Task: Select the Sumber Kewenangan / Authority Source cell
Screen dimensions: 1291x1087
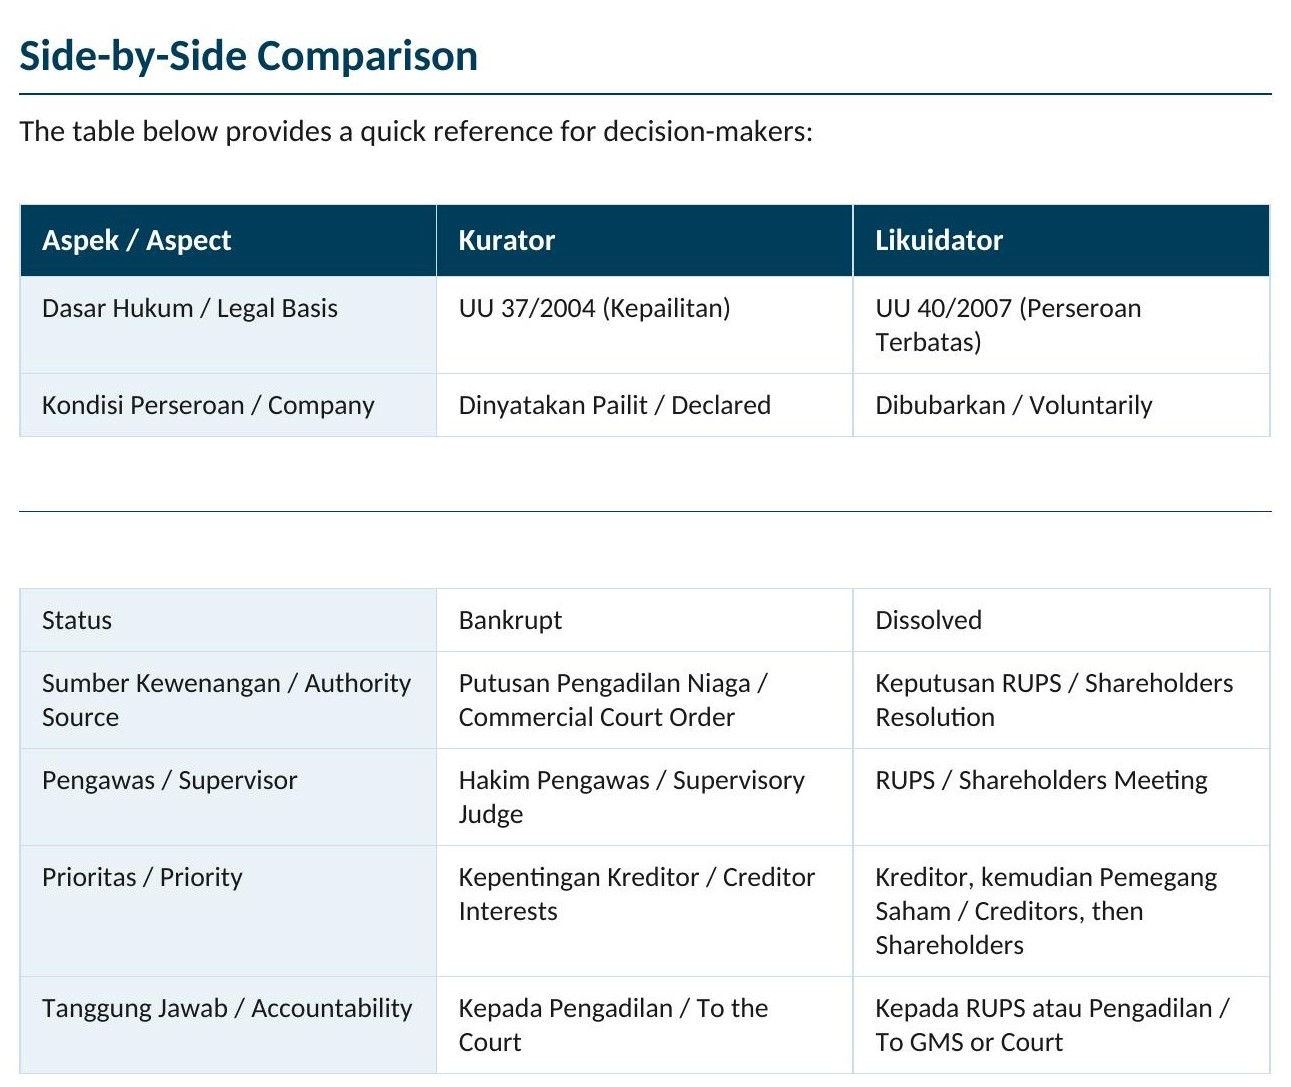Action: [x=226, y=700]
